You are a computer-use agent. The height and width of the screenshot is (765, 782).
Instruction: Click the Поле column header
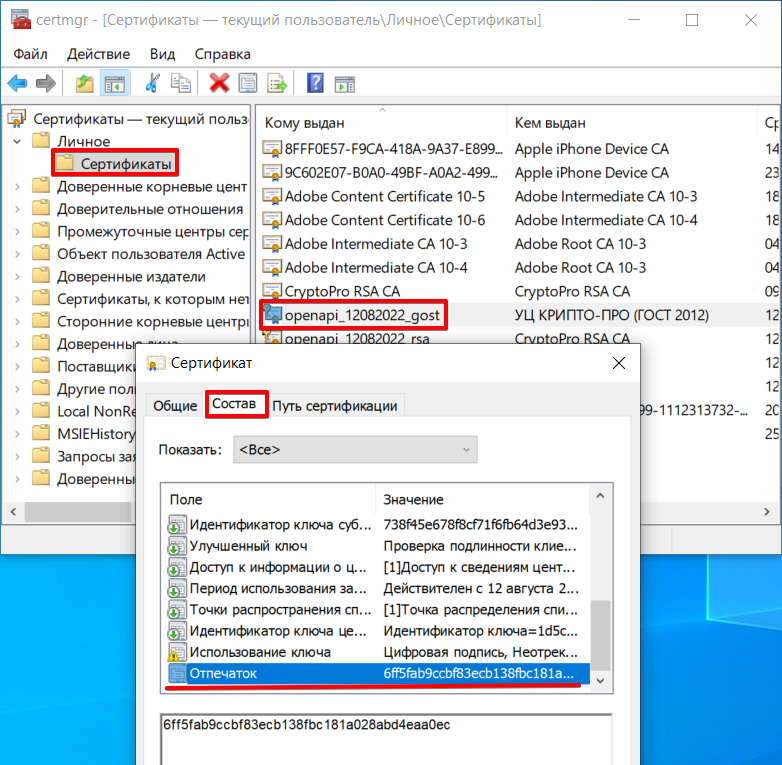[268, 499]
